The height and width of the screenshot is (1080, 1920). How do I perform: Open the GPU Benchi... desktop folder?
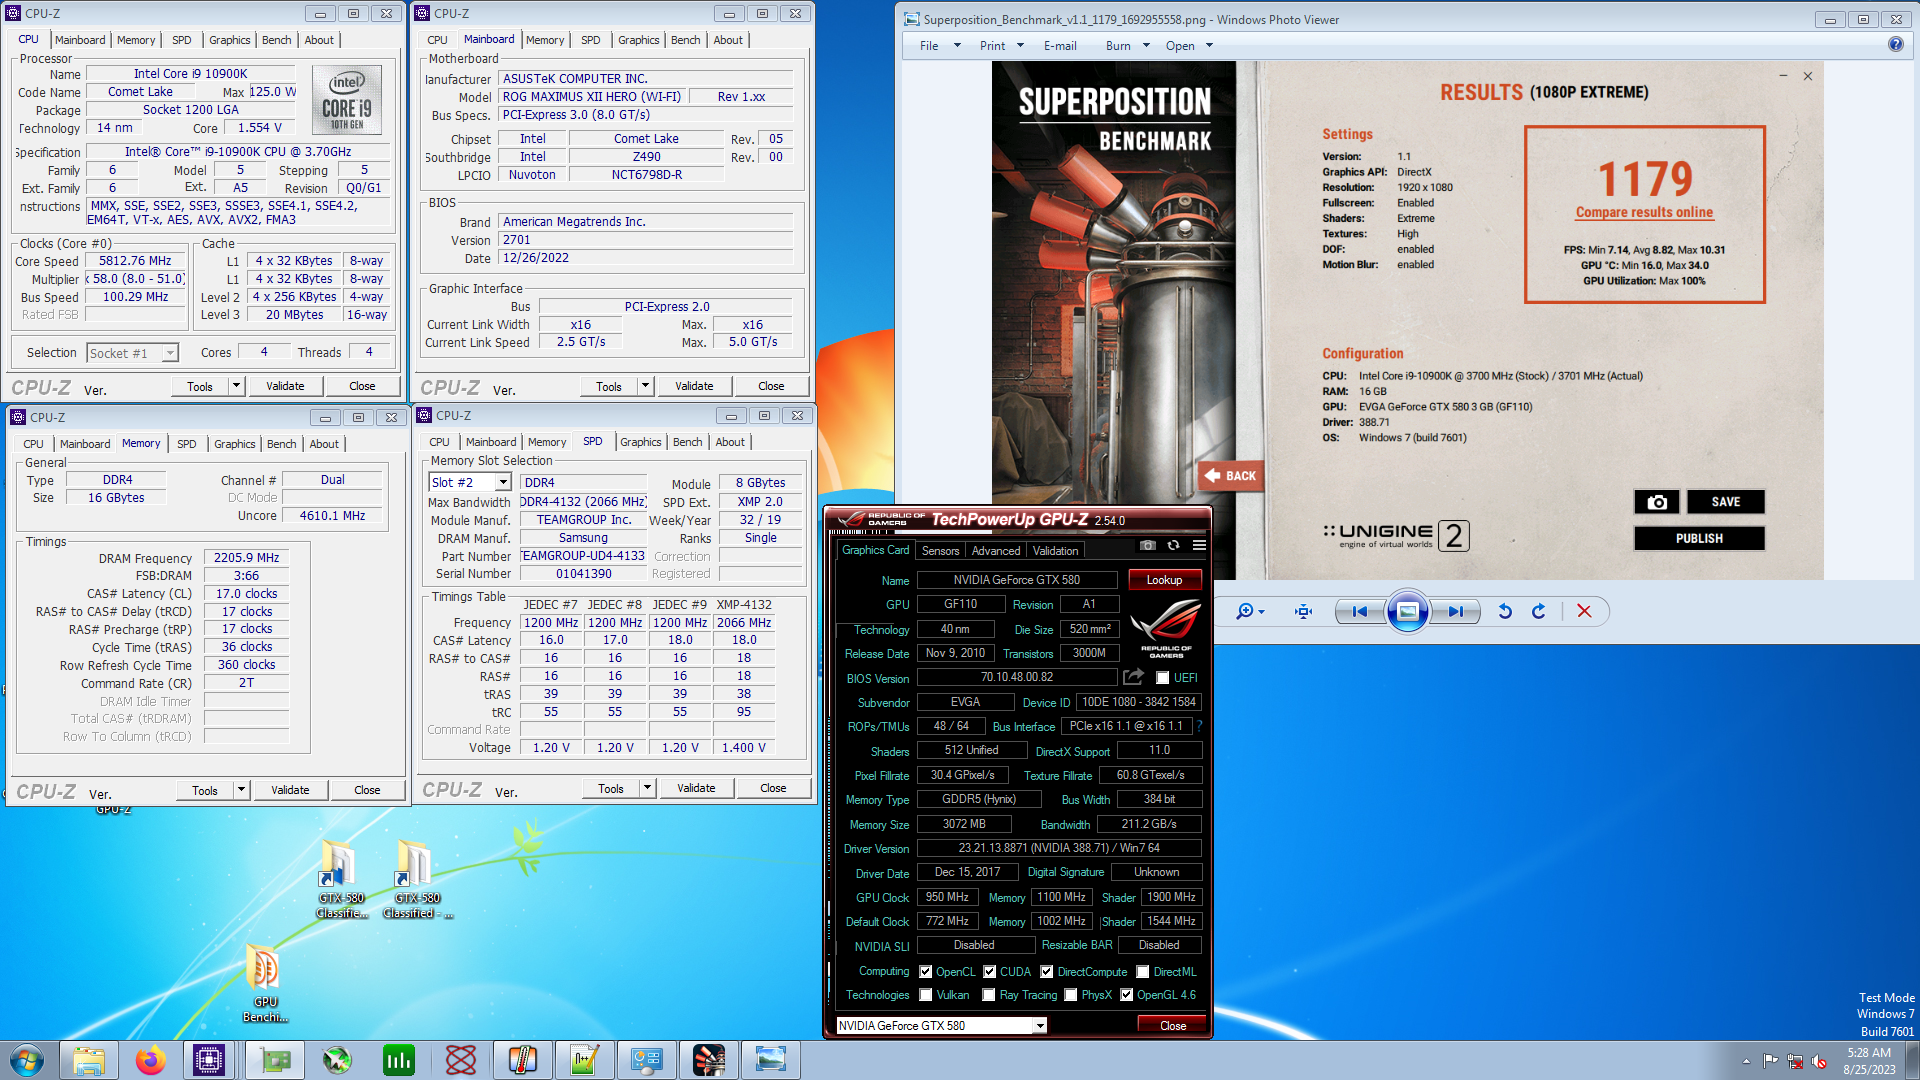coord(264,982)
